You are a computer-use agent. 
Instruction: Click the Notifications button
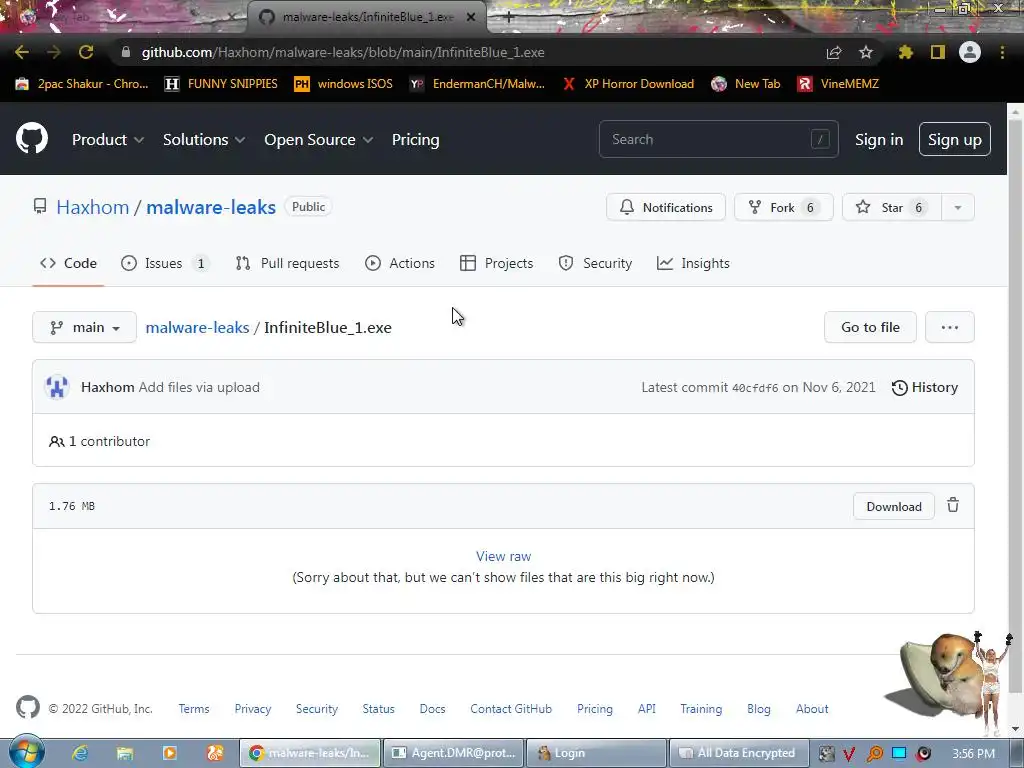point(665,208)
